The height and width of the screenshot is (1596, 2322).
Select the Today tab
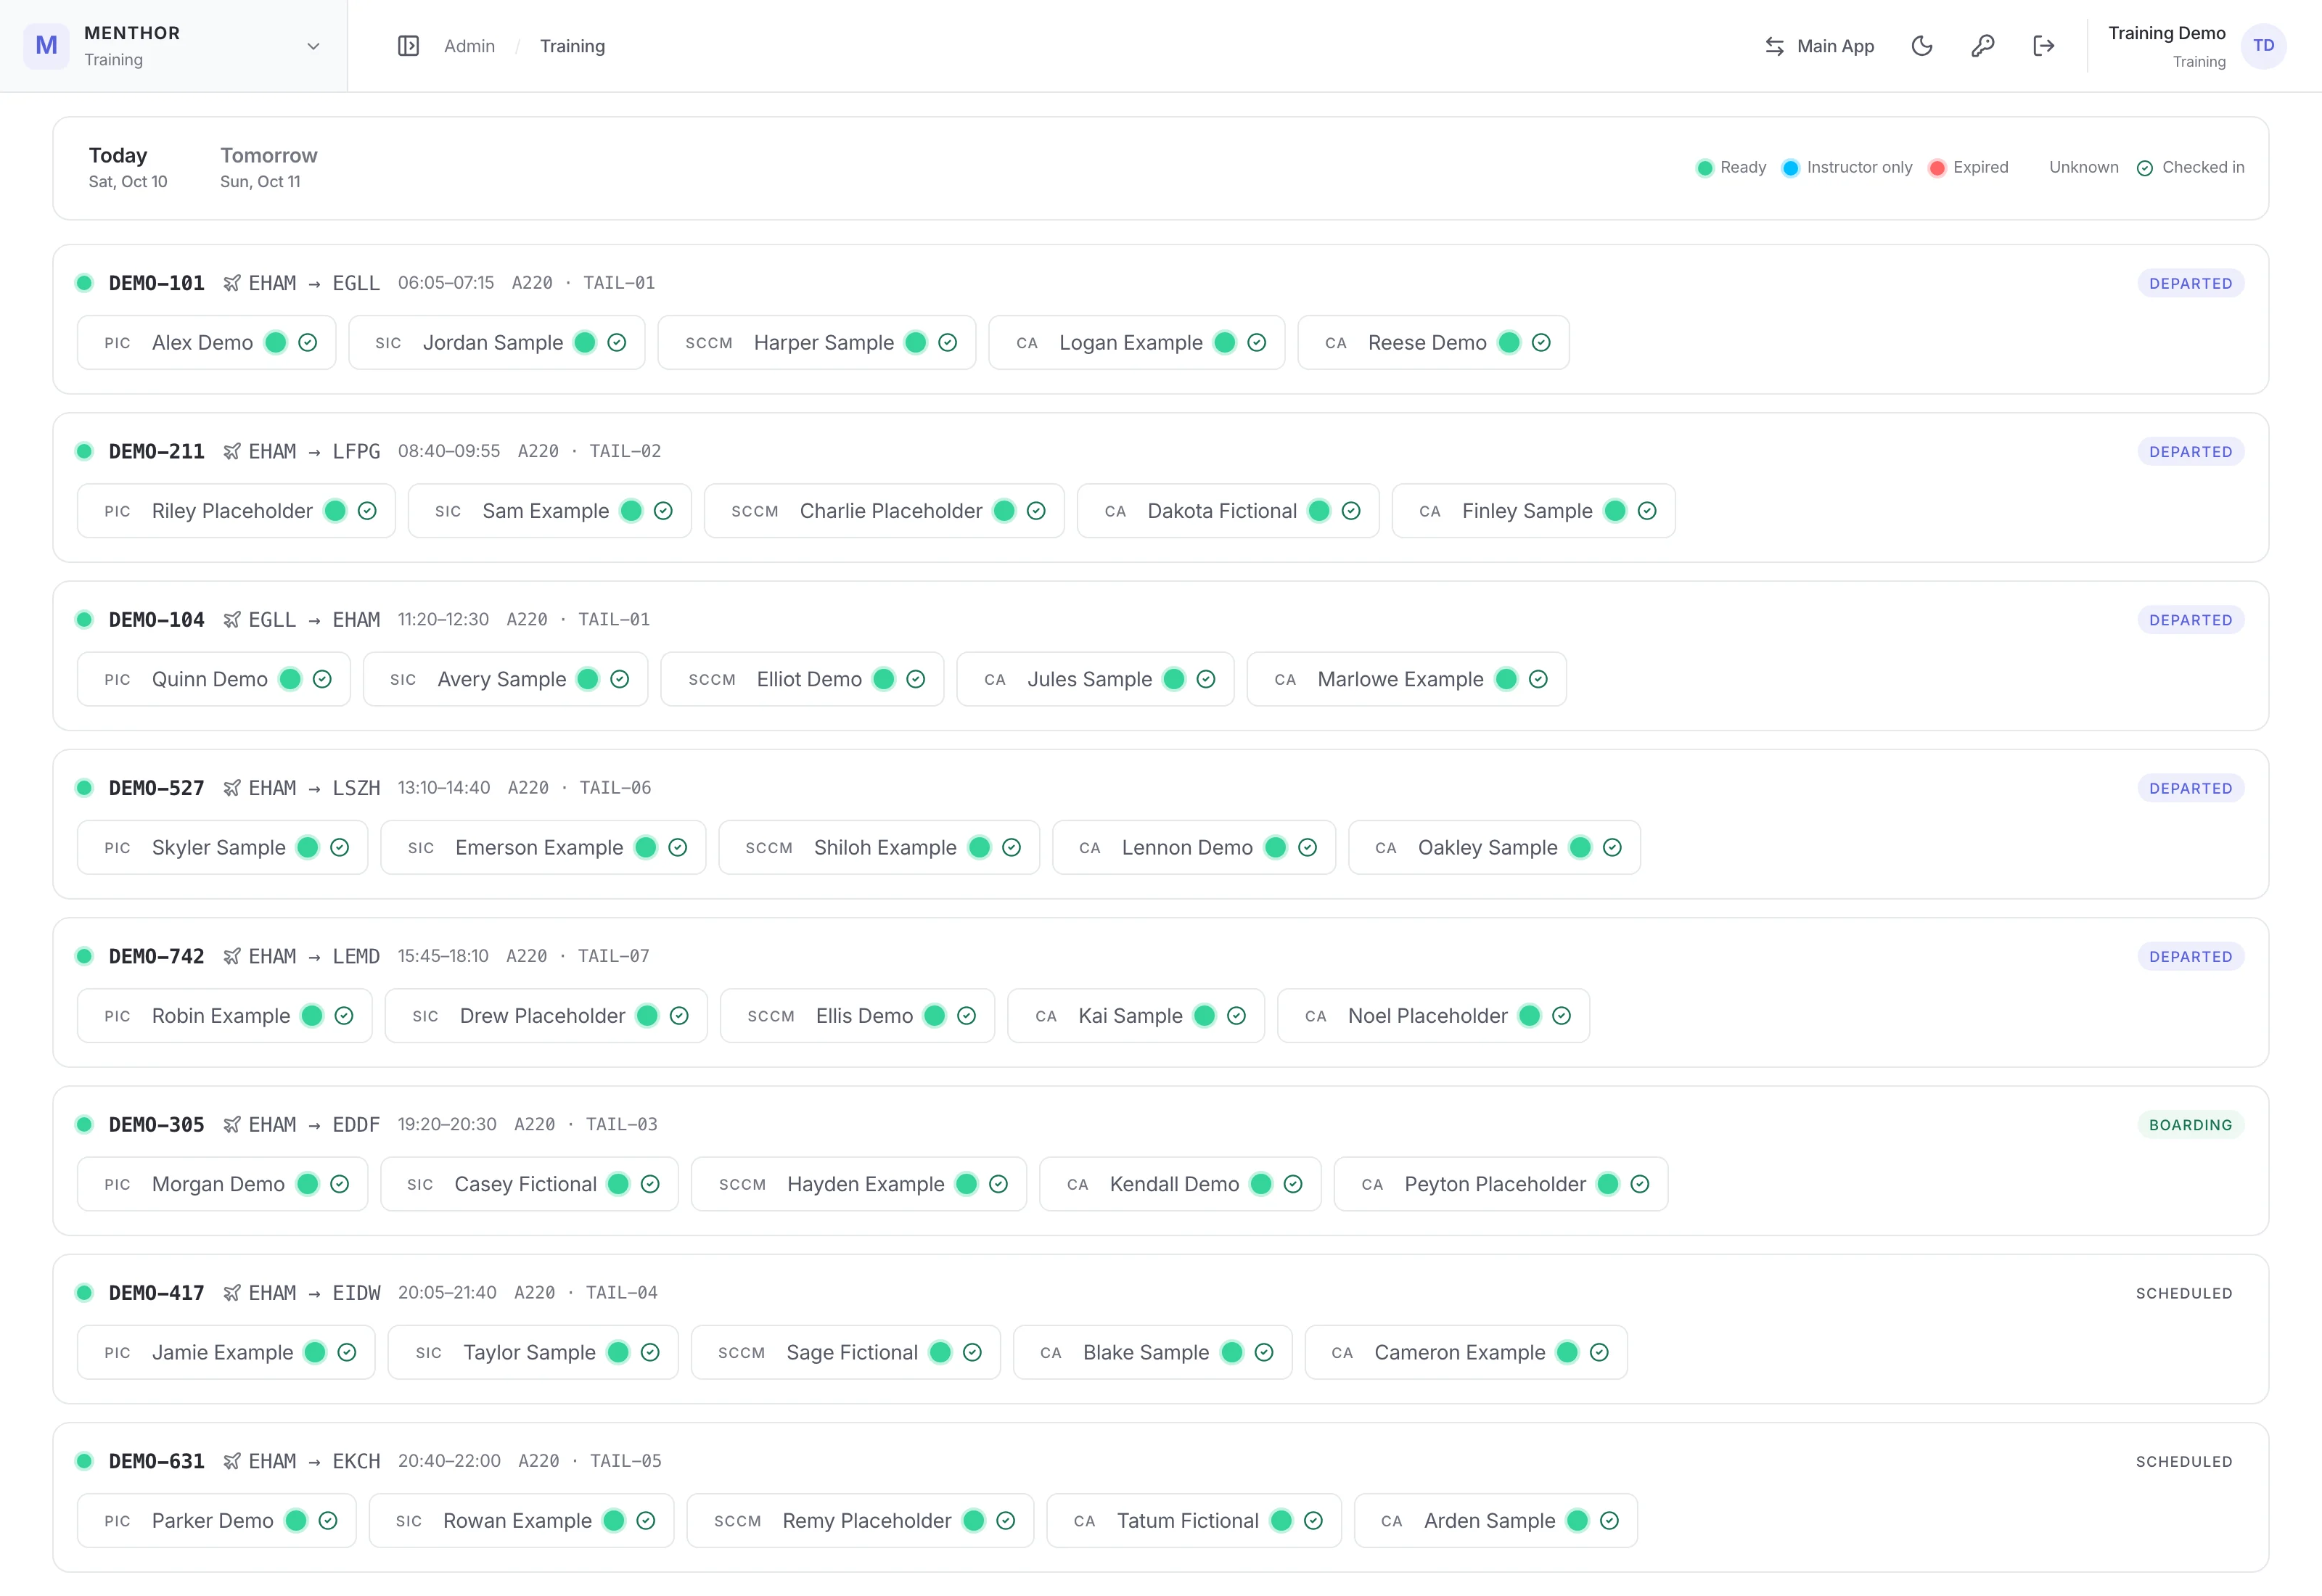[128, 167]
